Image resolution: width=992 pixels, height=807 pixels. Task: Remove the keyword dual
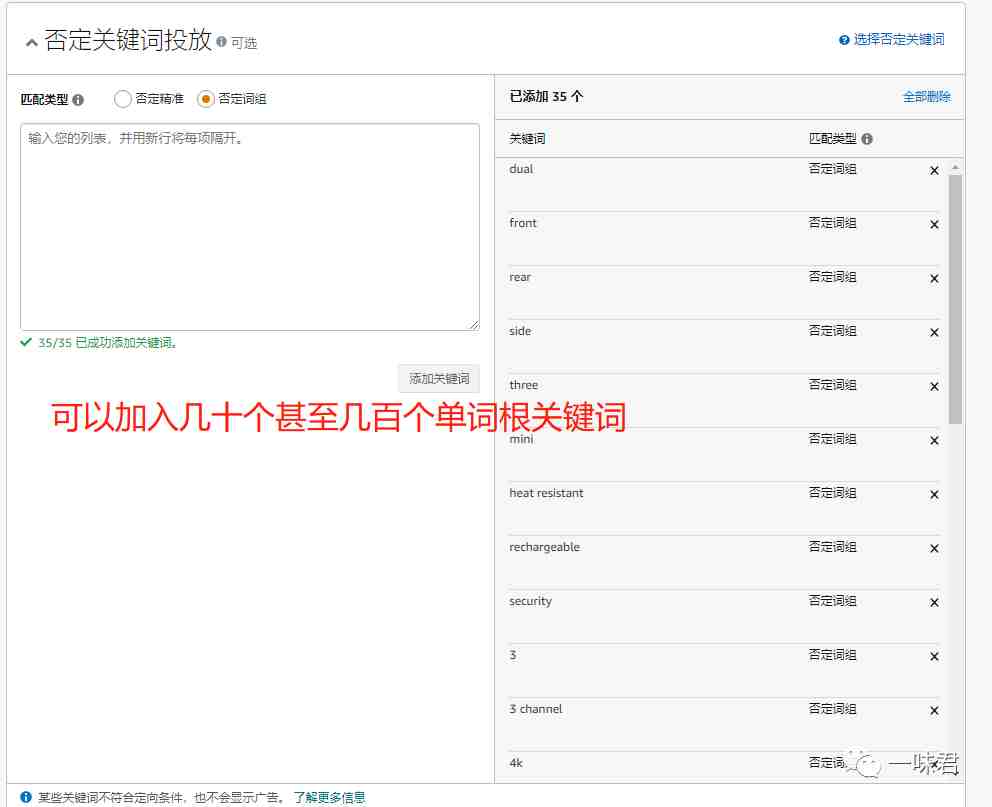934,170
